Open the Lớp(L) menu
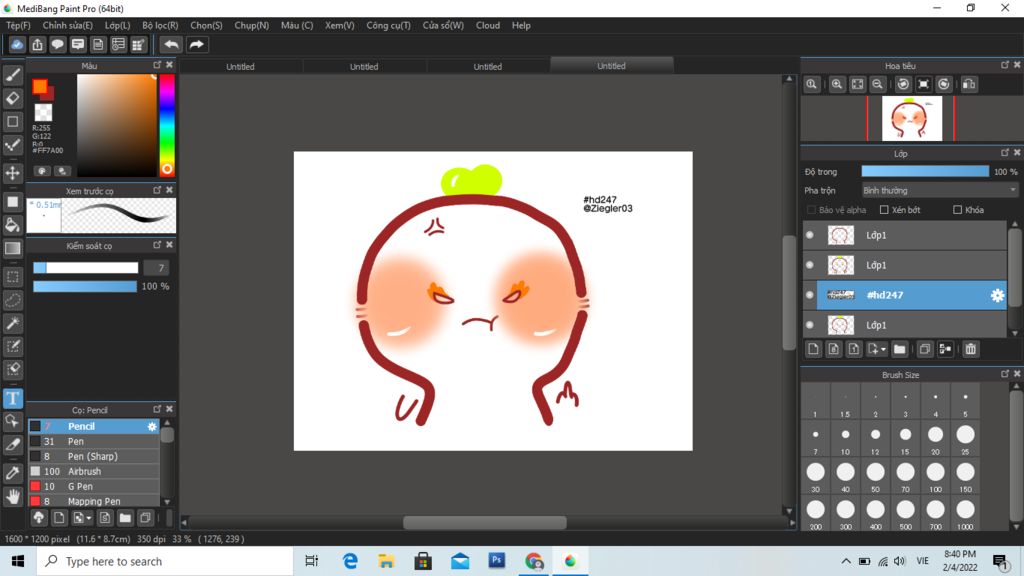Image resolution: width=1024 pixels, height=576 pixels. point(118,25)
